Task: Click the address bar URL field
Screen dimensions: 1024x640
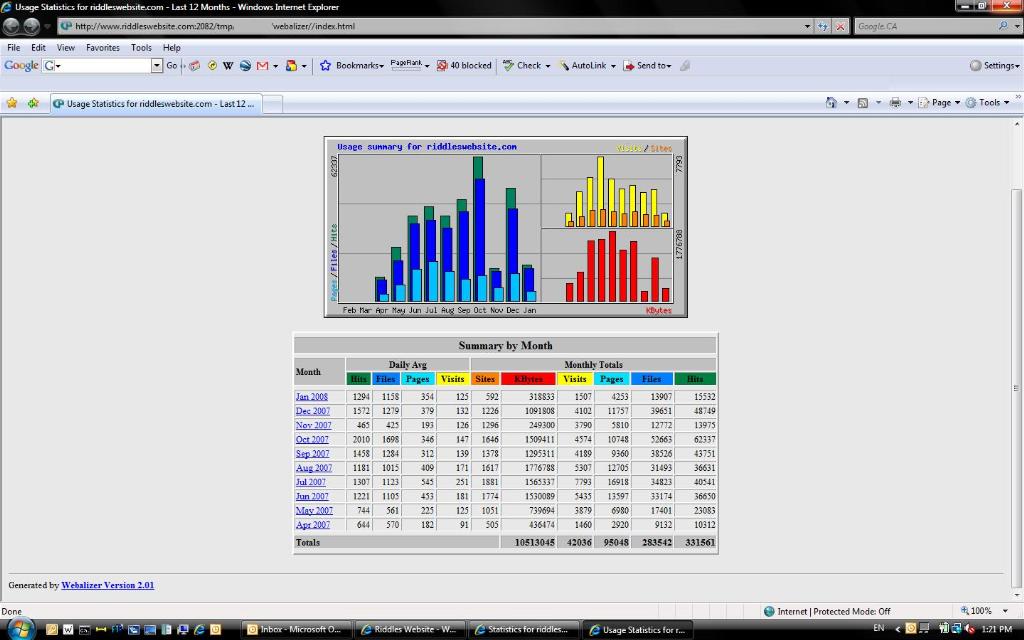Action: click(x=431, y=26)
